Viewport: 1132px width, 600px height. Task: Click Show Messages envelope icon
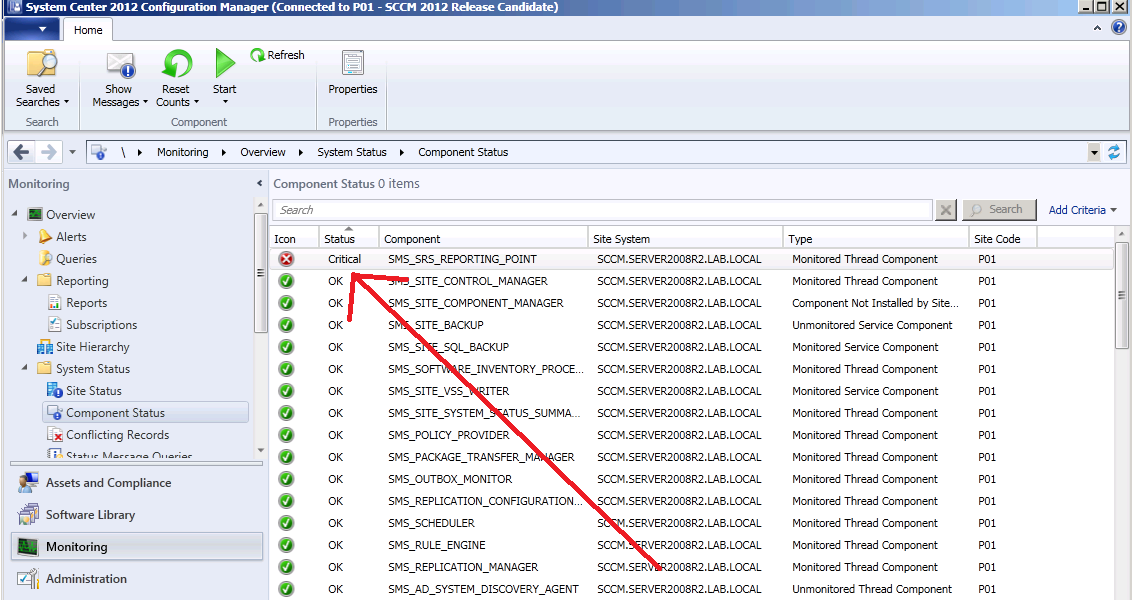[x=121, y=65]
